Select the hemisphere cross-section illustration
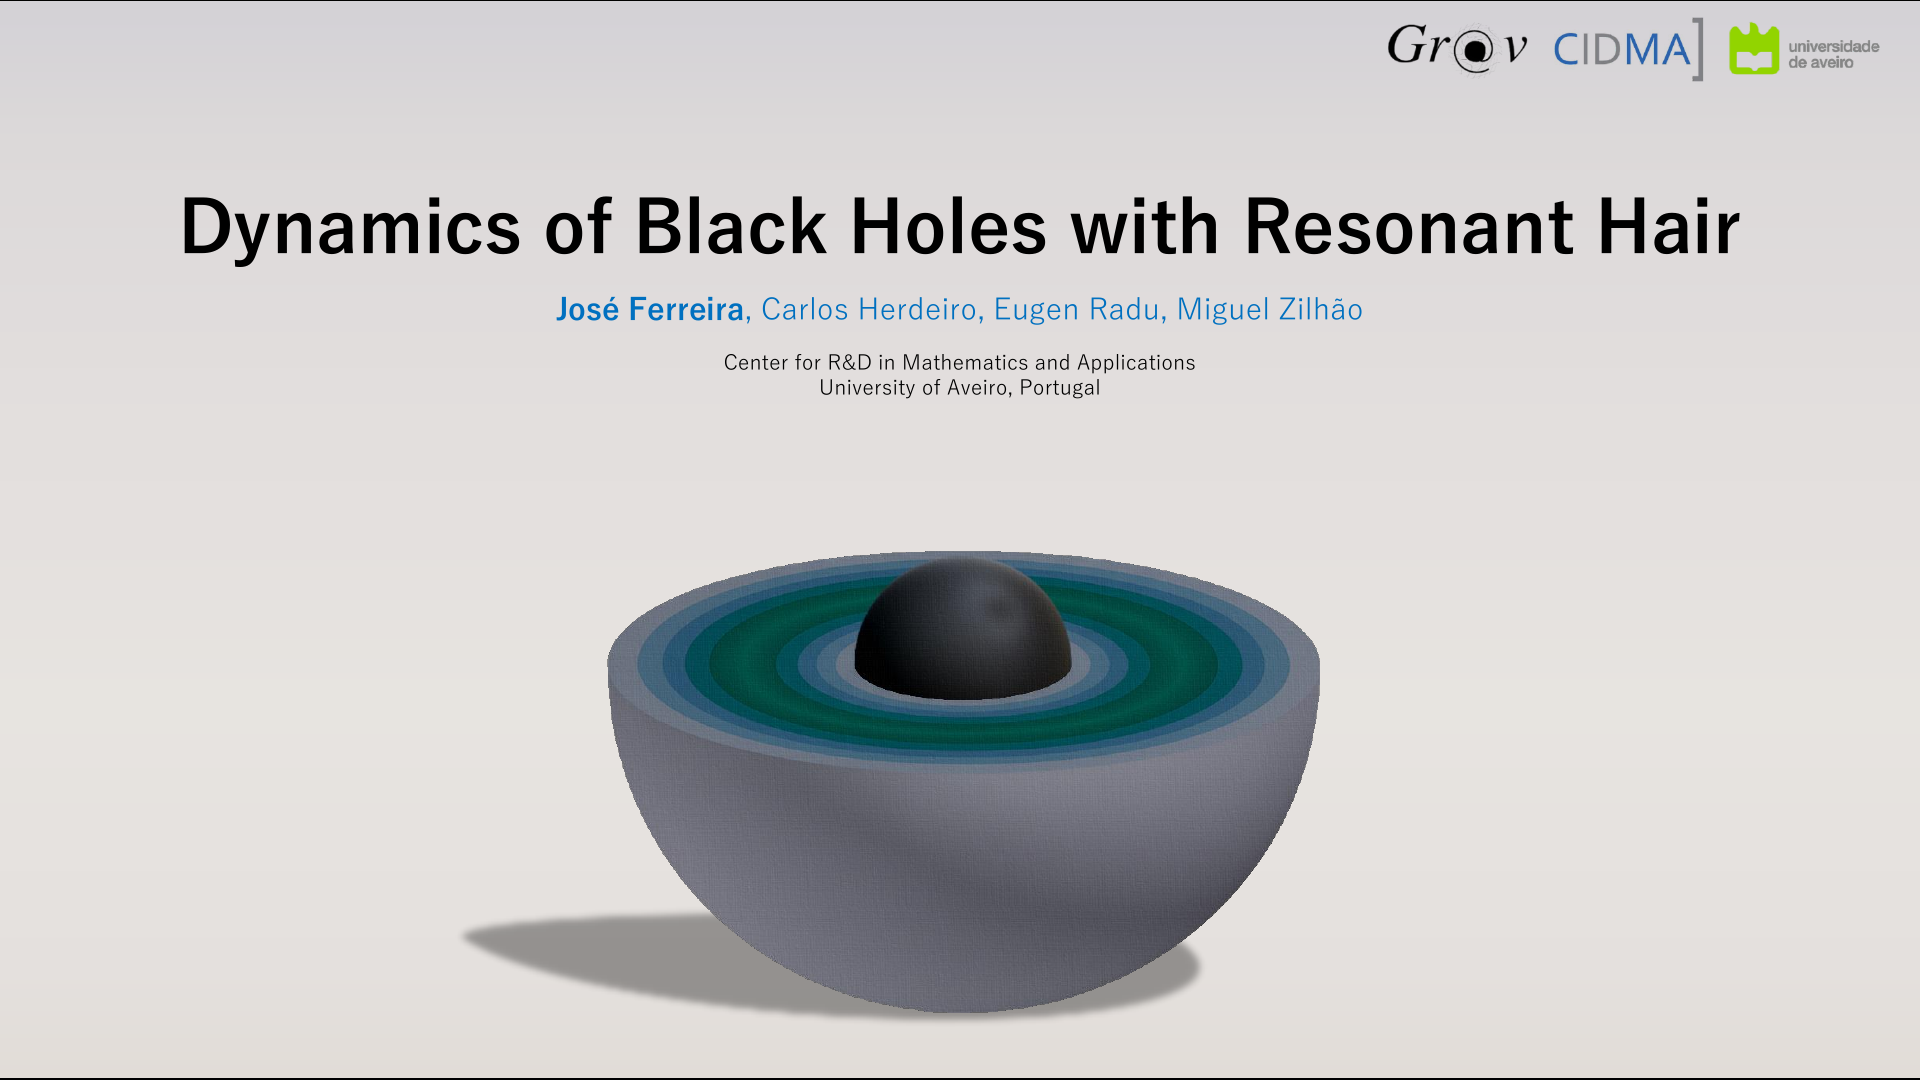The image size is (1920, 1080). click(960, 790)
